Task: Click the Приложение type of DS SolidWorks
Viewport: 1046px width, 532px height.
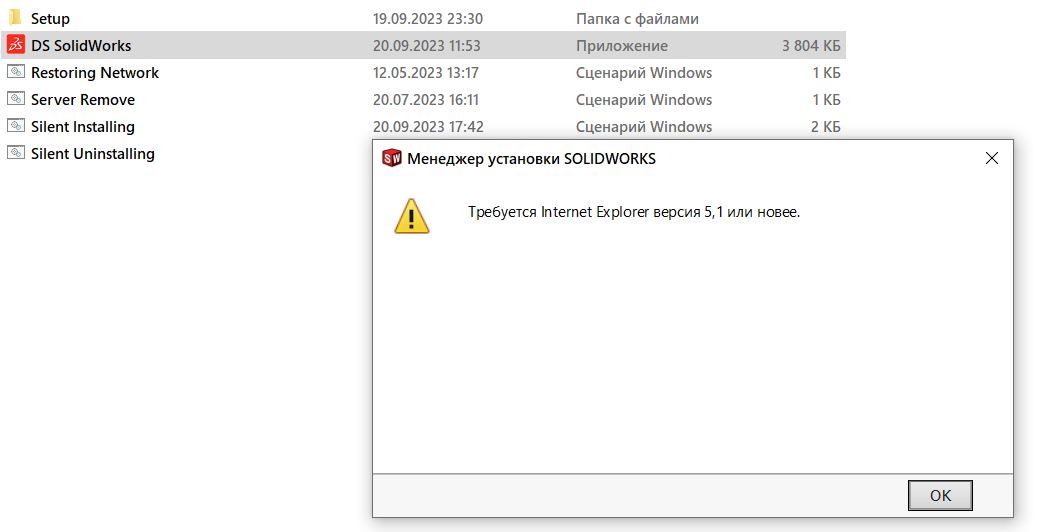Action: [x=622, y=46]
